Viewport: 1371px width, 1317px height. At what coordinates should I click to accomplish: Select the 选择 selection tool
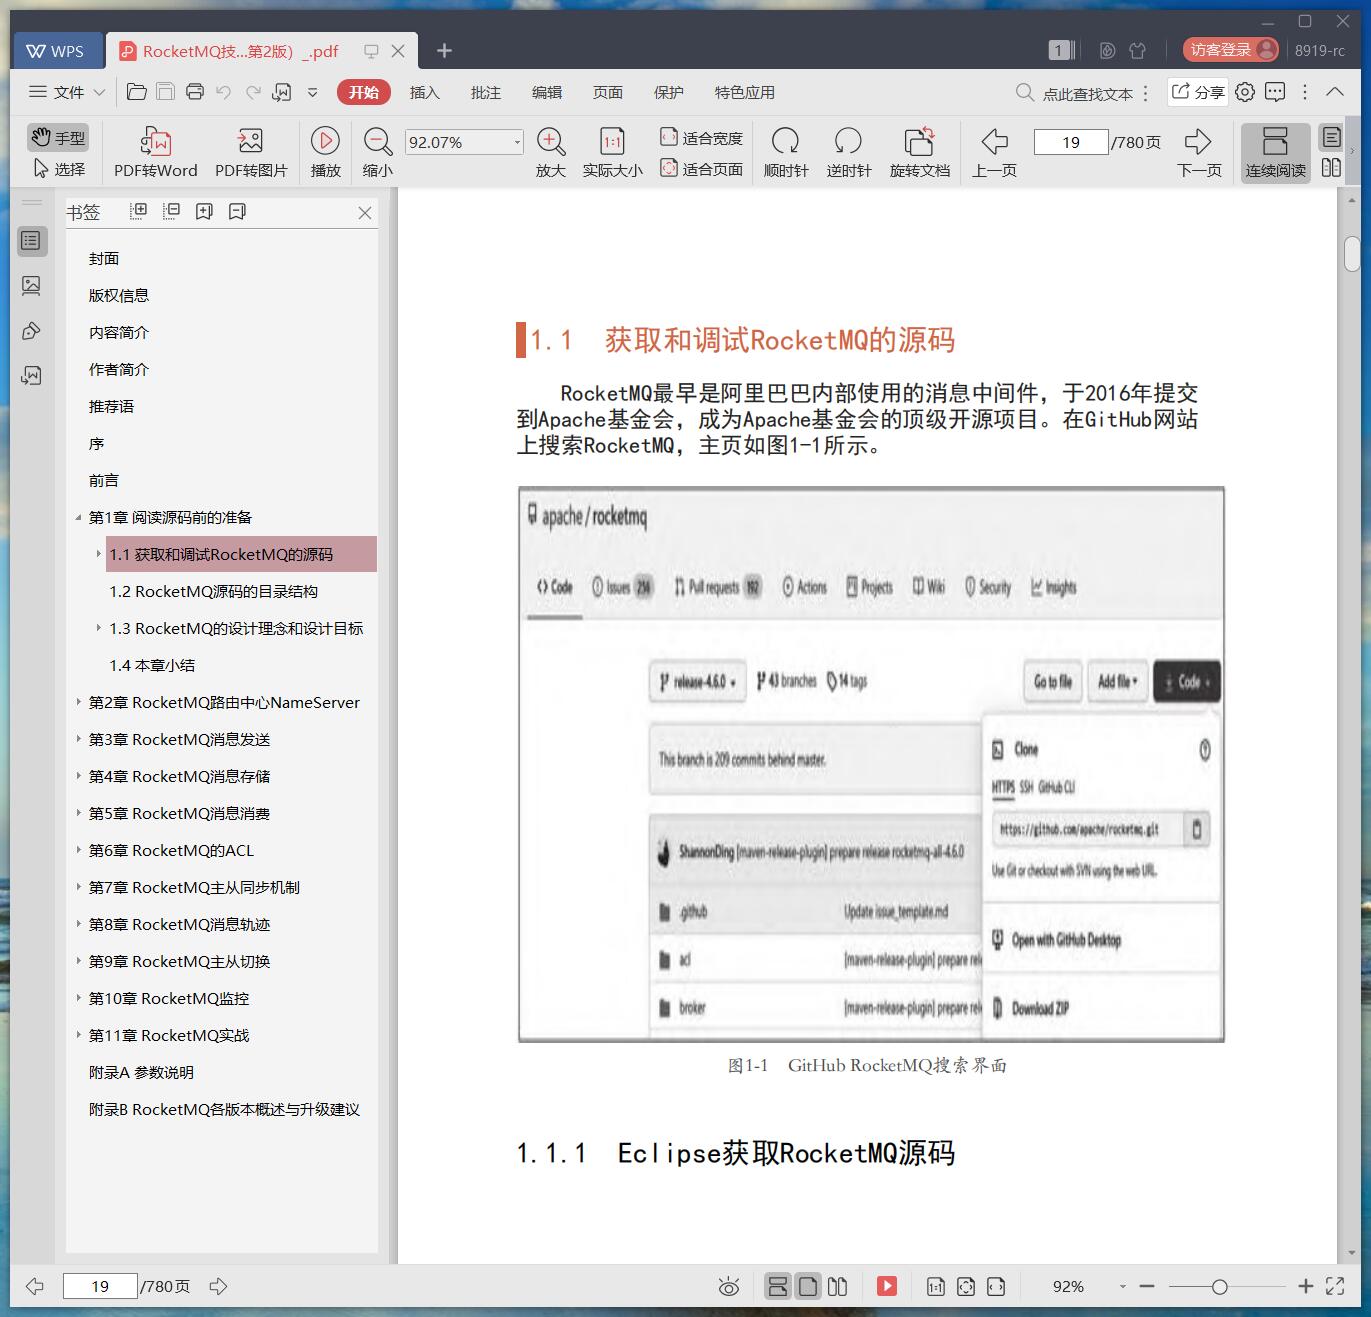(58, 169)
